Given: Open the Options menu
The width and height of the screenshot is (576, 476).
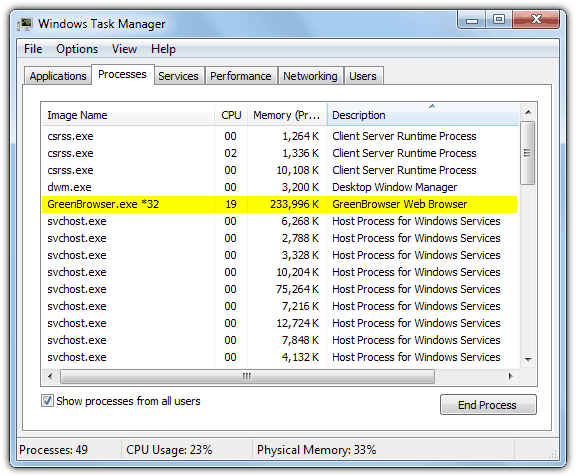Looking at the screenshot, I should pos(77,49).
